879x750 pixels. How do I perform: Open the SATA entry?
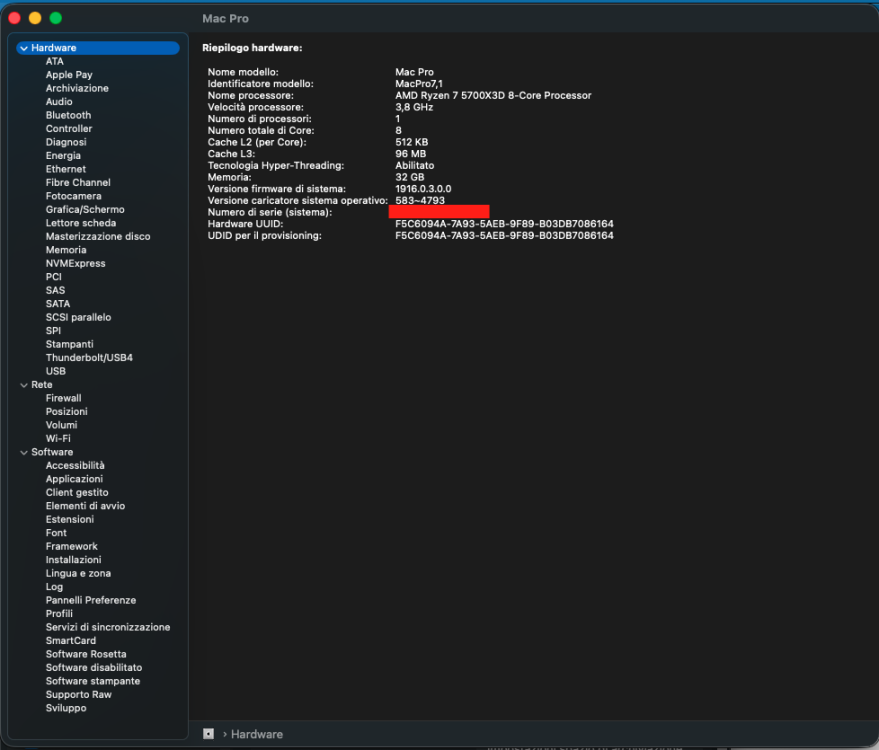click(58, 304)
